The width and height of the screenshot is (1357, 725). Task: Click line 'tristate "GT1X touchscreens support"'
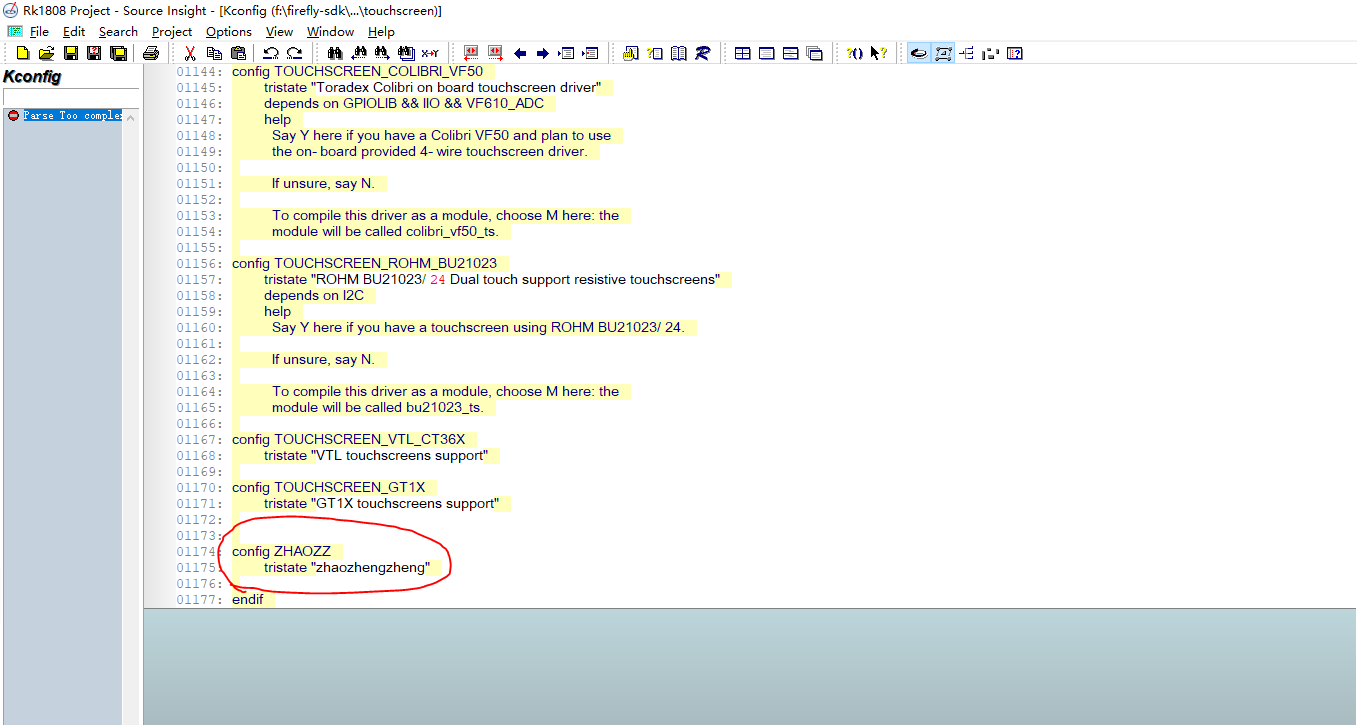click(381, 504)
